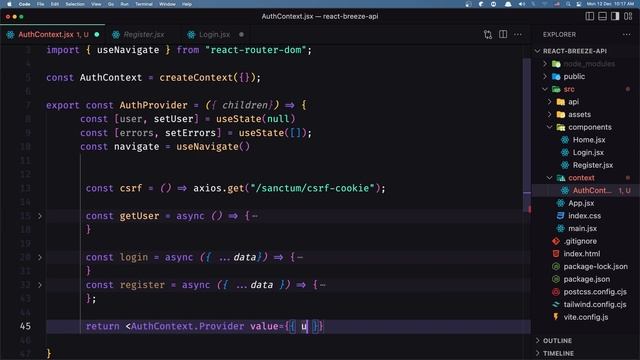
Task: Click 'useNavigate' in the import line
Action: pos(128,50)
